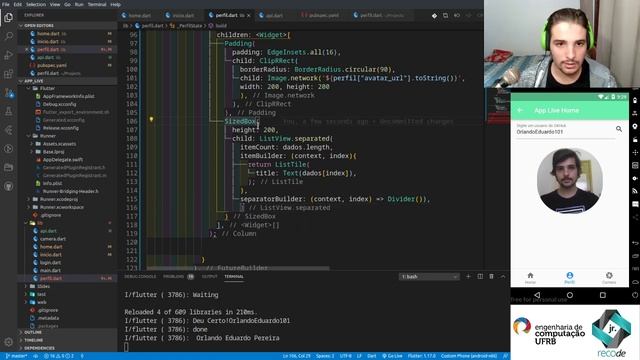Switch to the Output panel tab
640x360 pixels.
click(209, 276)
